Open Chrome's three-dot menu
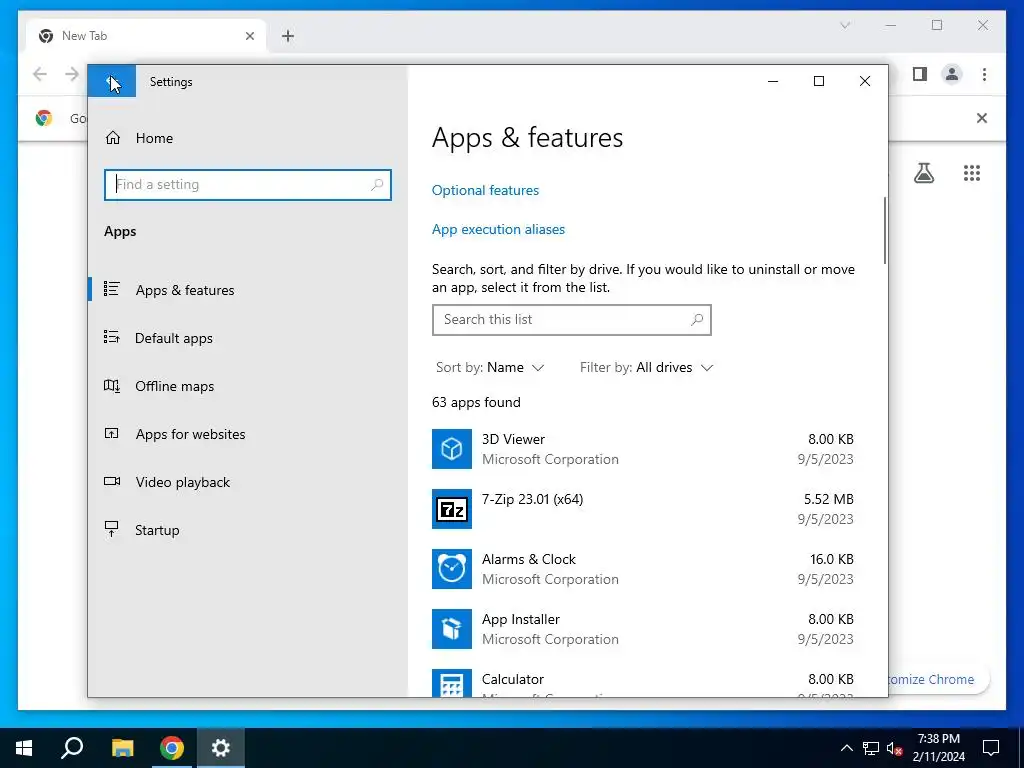Screen dimensions: 1024x768 click(x=984, y=74)
